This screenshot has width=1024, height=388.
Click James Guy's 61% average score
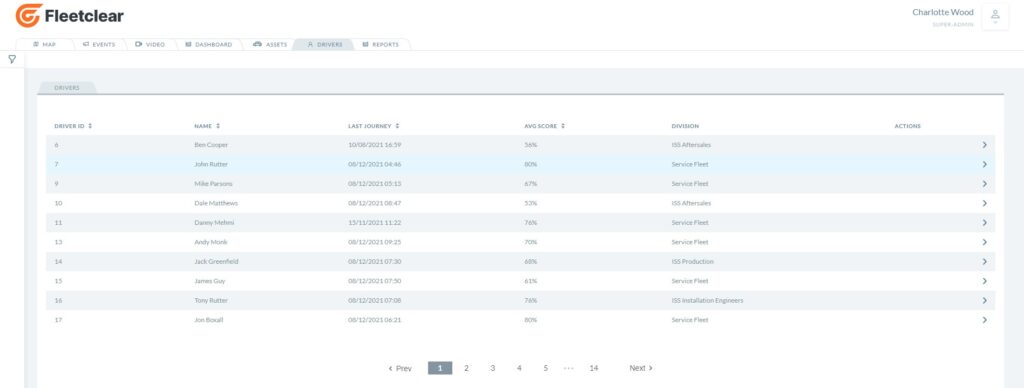click(x=530, y=282)
